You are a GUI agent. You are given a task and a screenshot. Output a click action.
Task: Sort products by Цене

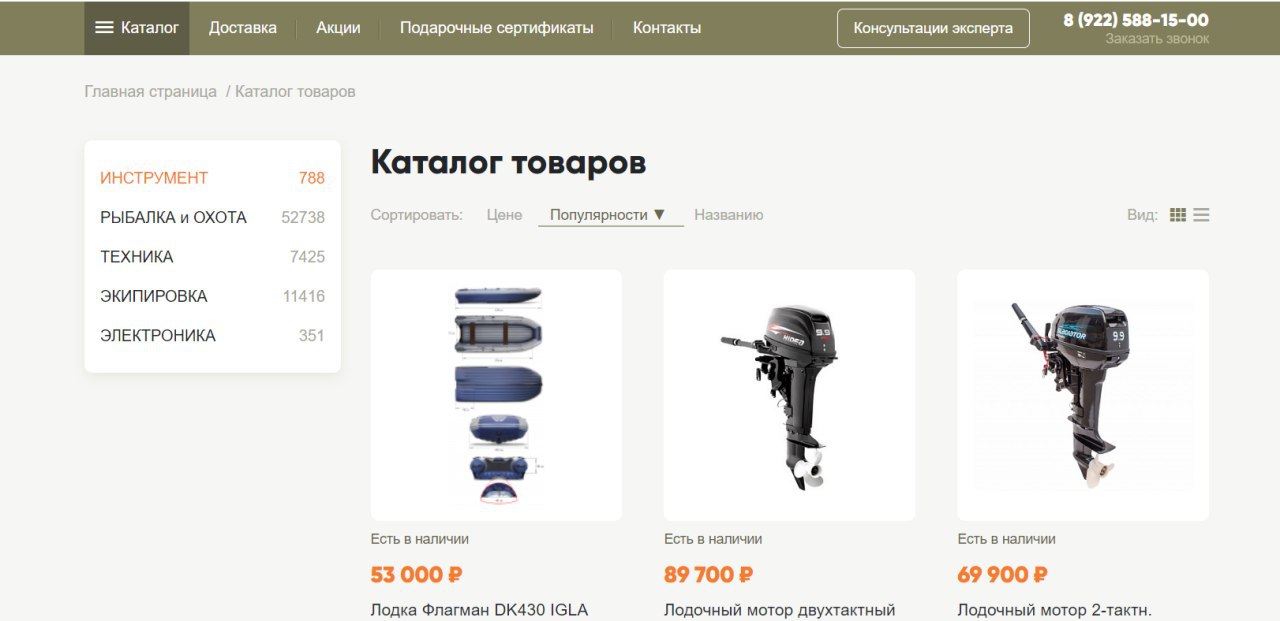pyautogui.click(x=504, y=215)
